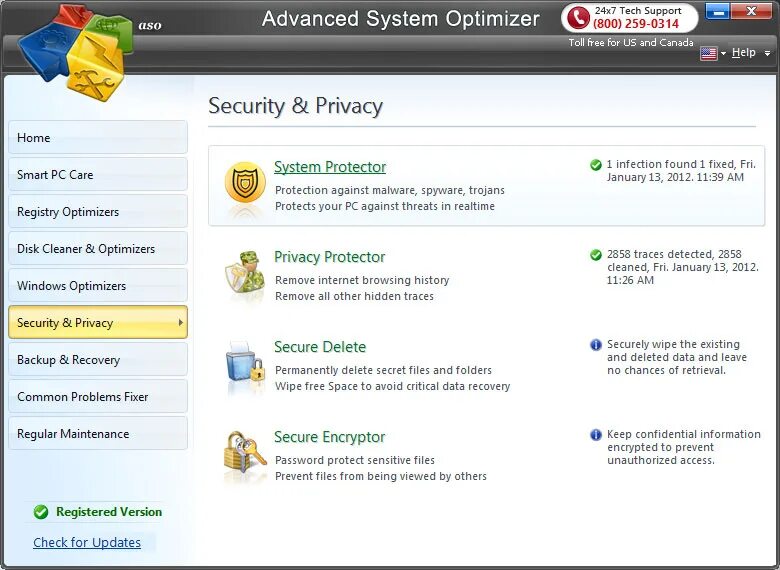Select Windows Optimizers in sidebar
The height and width of the screenshot is (570, 780).
click(98, 285)
